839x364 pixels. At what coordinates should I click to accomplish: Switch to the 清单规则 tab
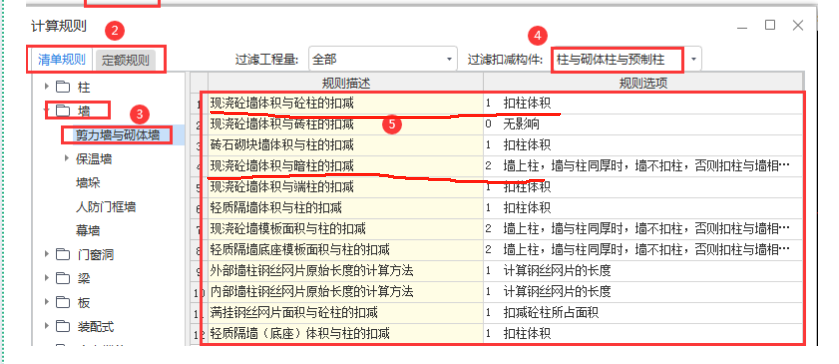(x=62, y=59)
